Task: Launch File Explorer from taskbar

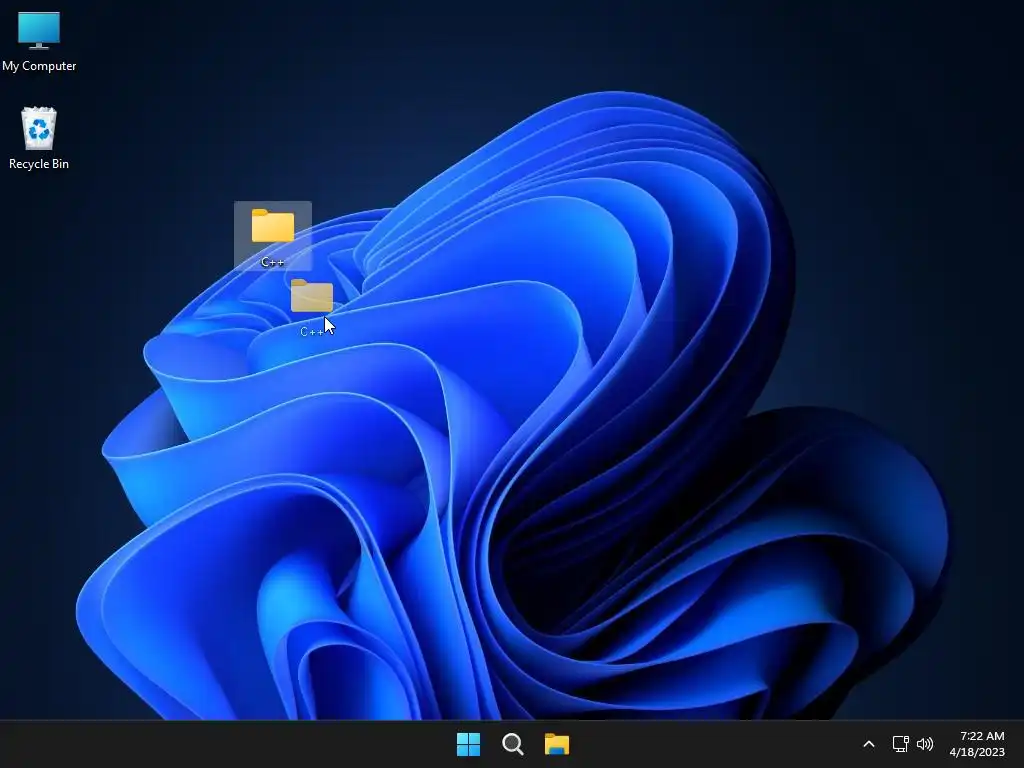Action: (x=557, y=744)
